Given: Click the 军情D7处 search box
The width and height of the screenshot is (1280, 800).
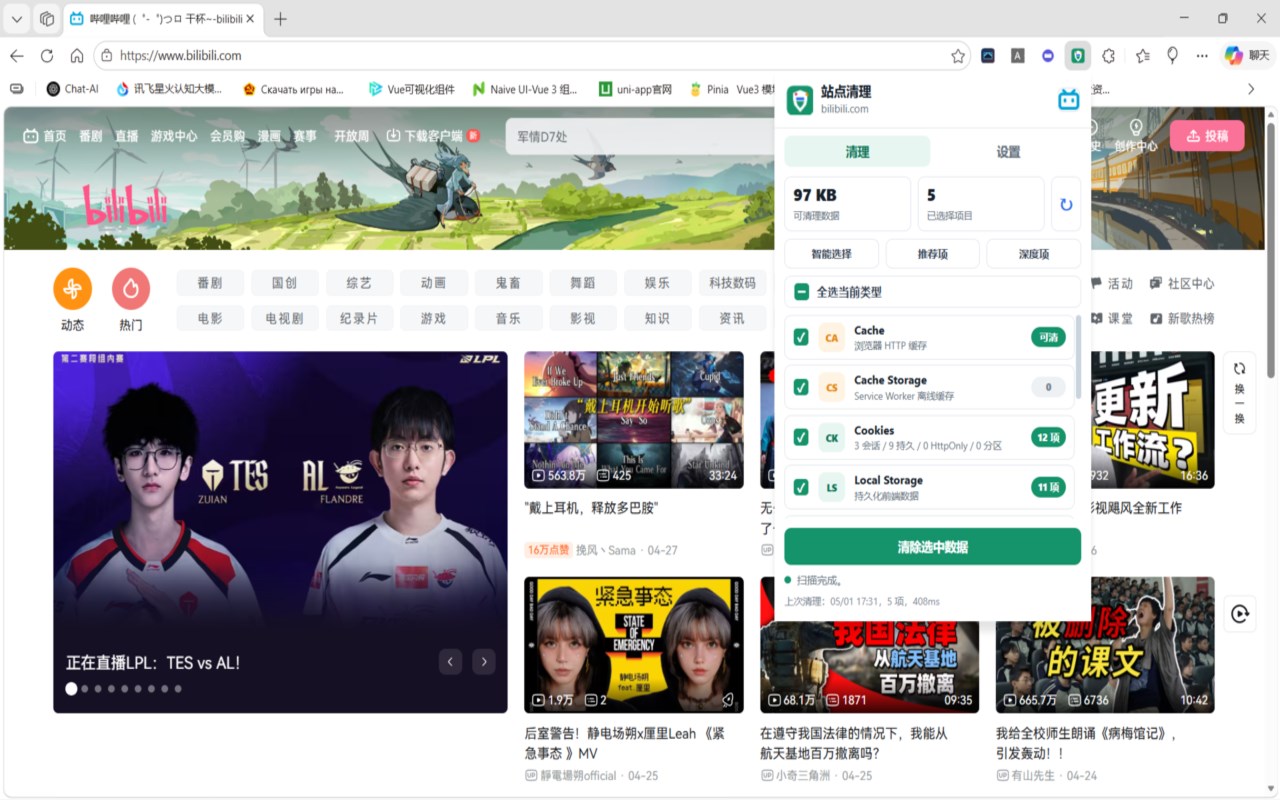Looking at the screenshot, I should click(640, 137).
